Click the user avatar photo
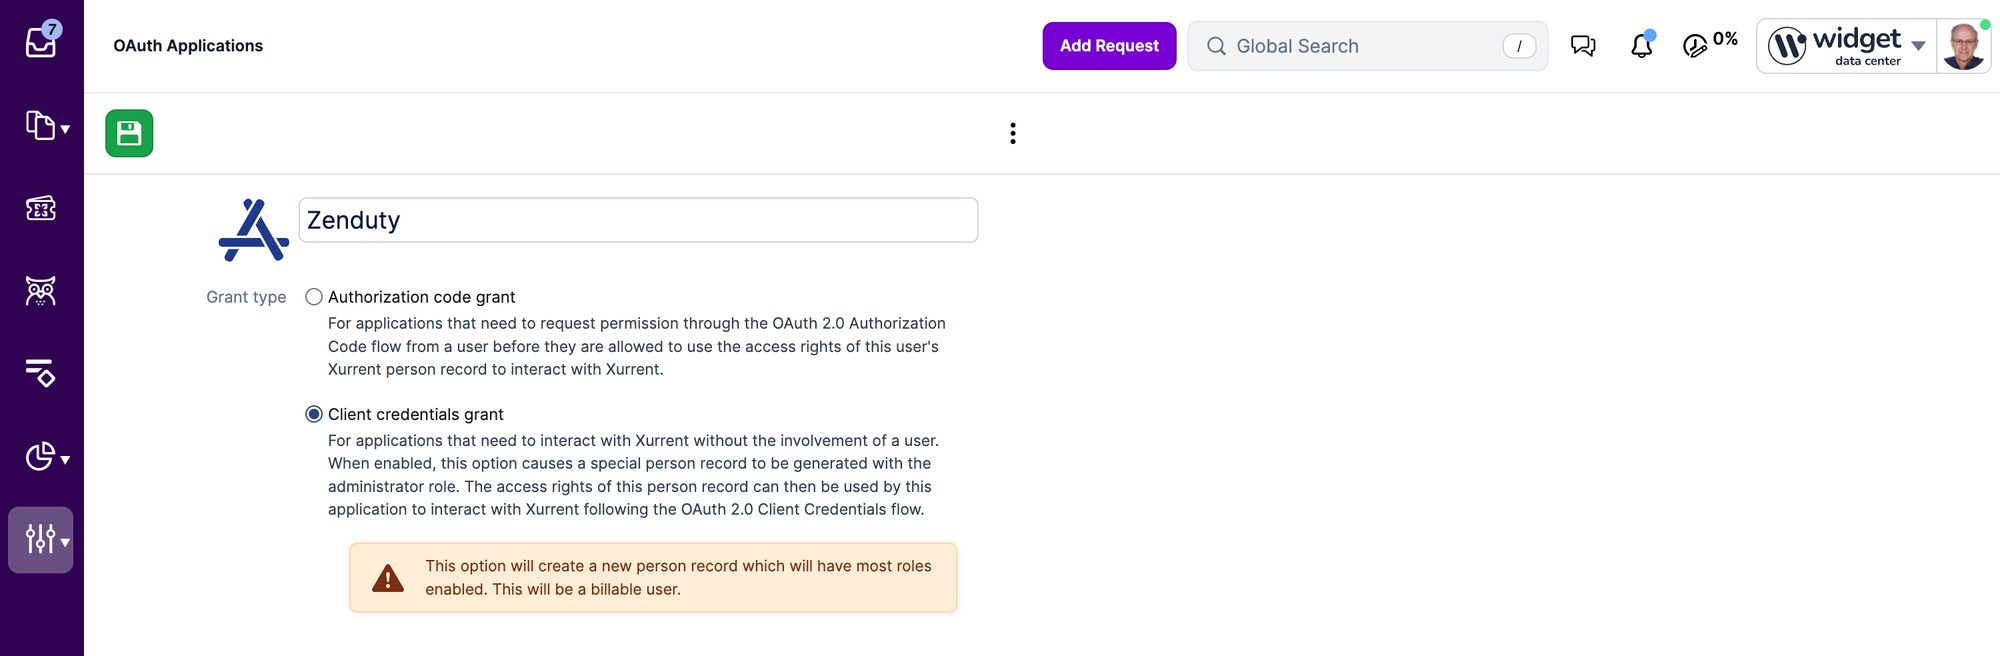The height and width of the screenshot is (656, 2000). (1963, 46)
